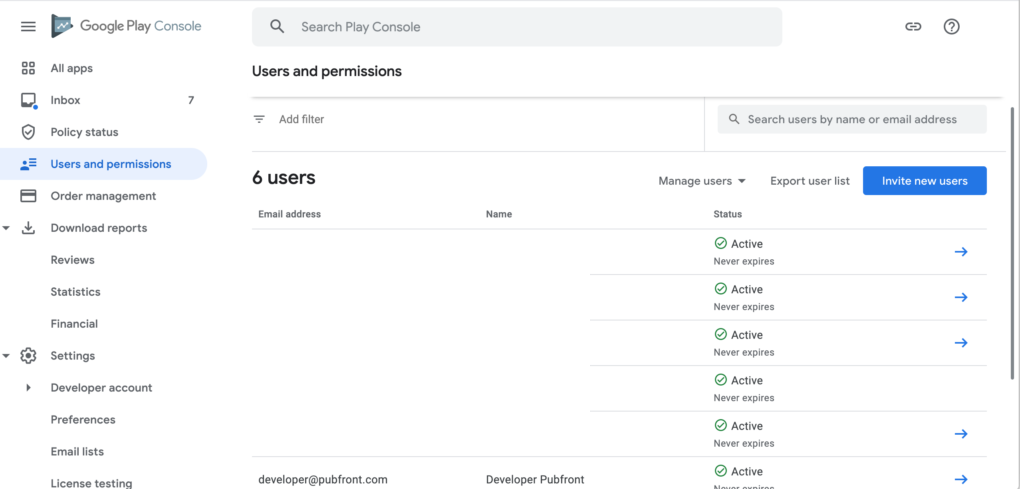This screenshot has width=1020, height=489.
Task: Open the Manage users dropdown
Action: pyautogui.click(x=702, y=181)
